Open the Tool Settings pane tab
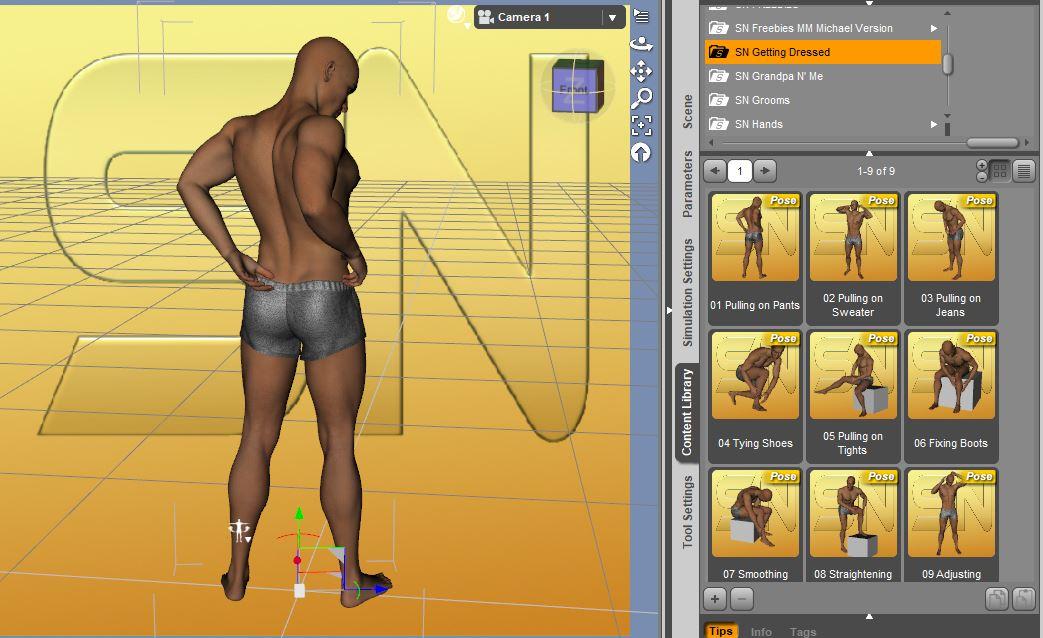 (x=687, y=512)
